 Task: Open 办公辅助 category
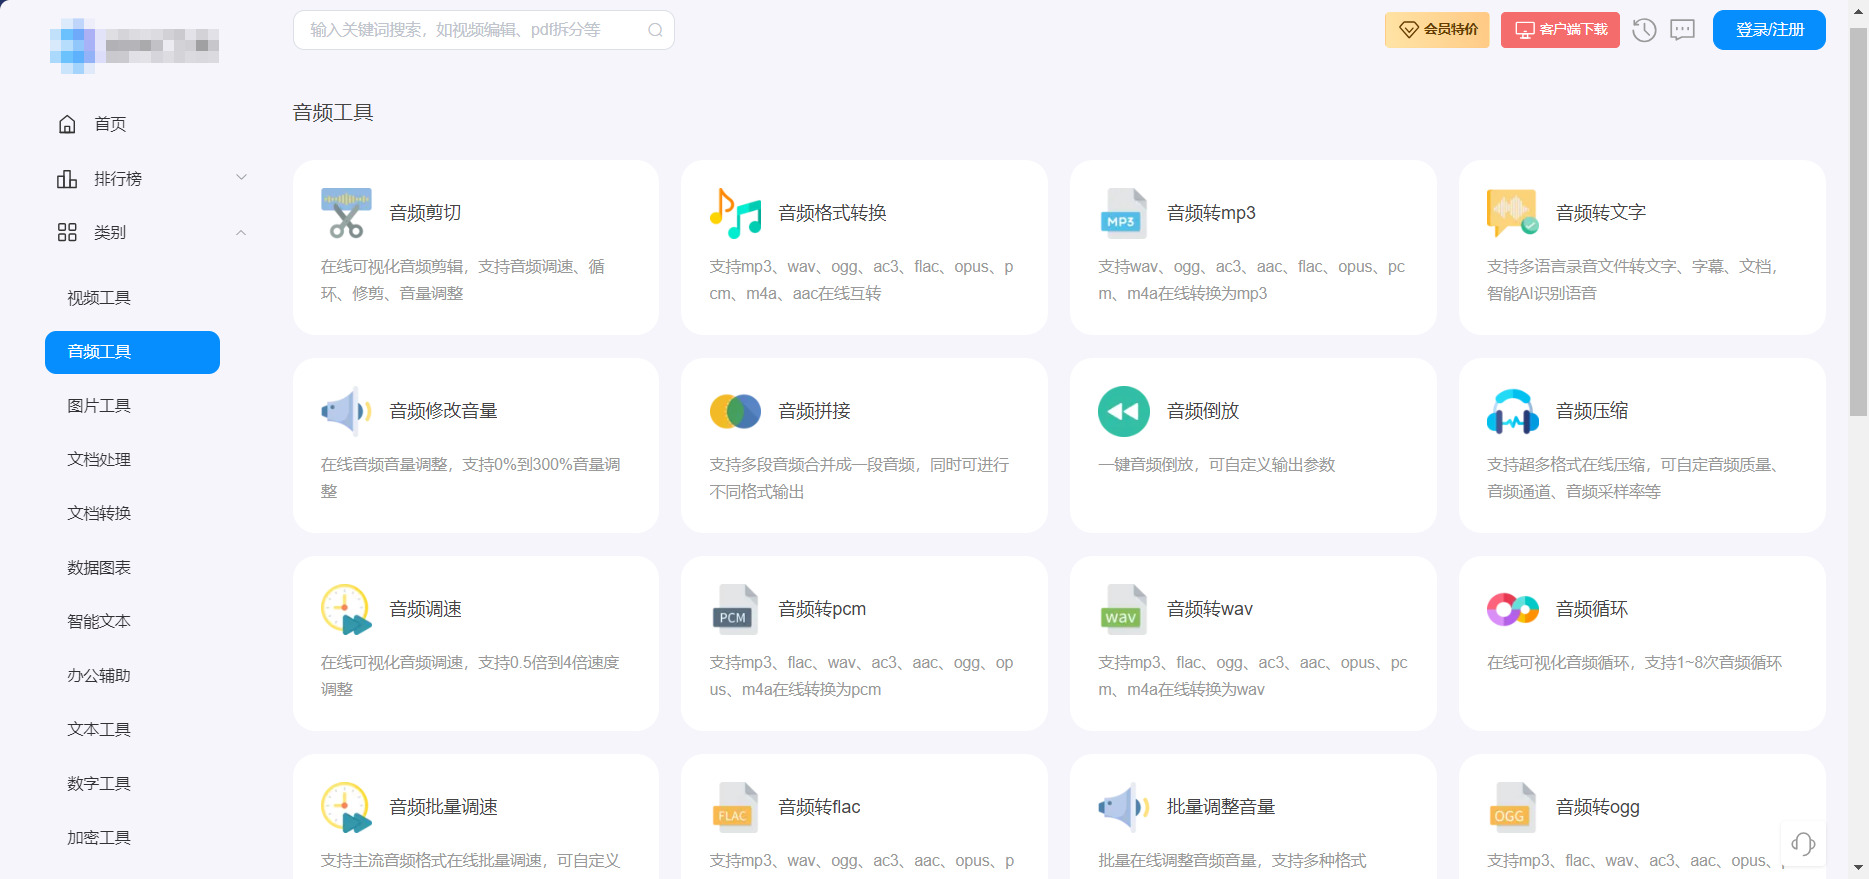point(99,676)
